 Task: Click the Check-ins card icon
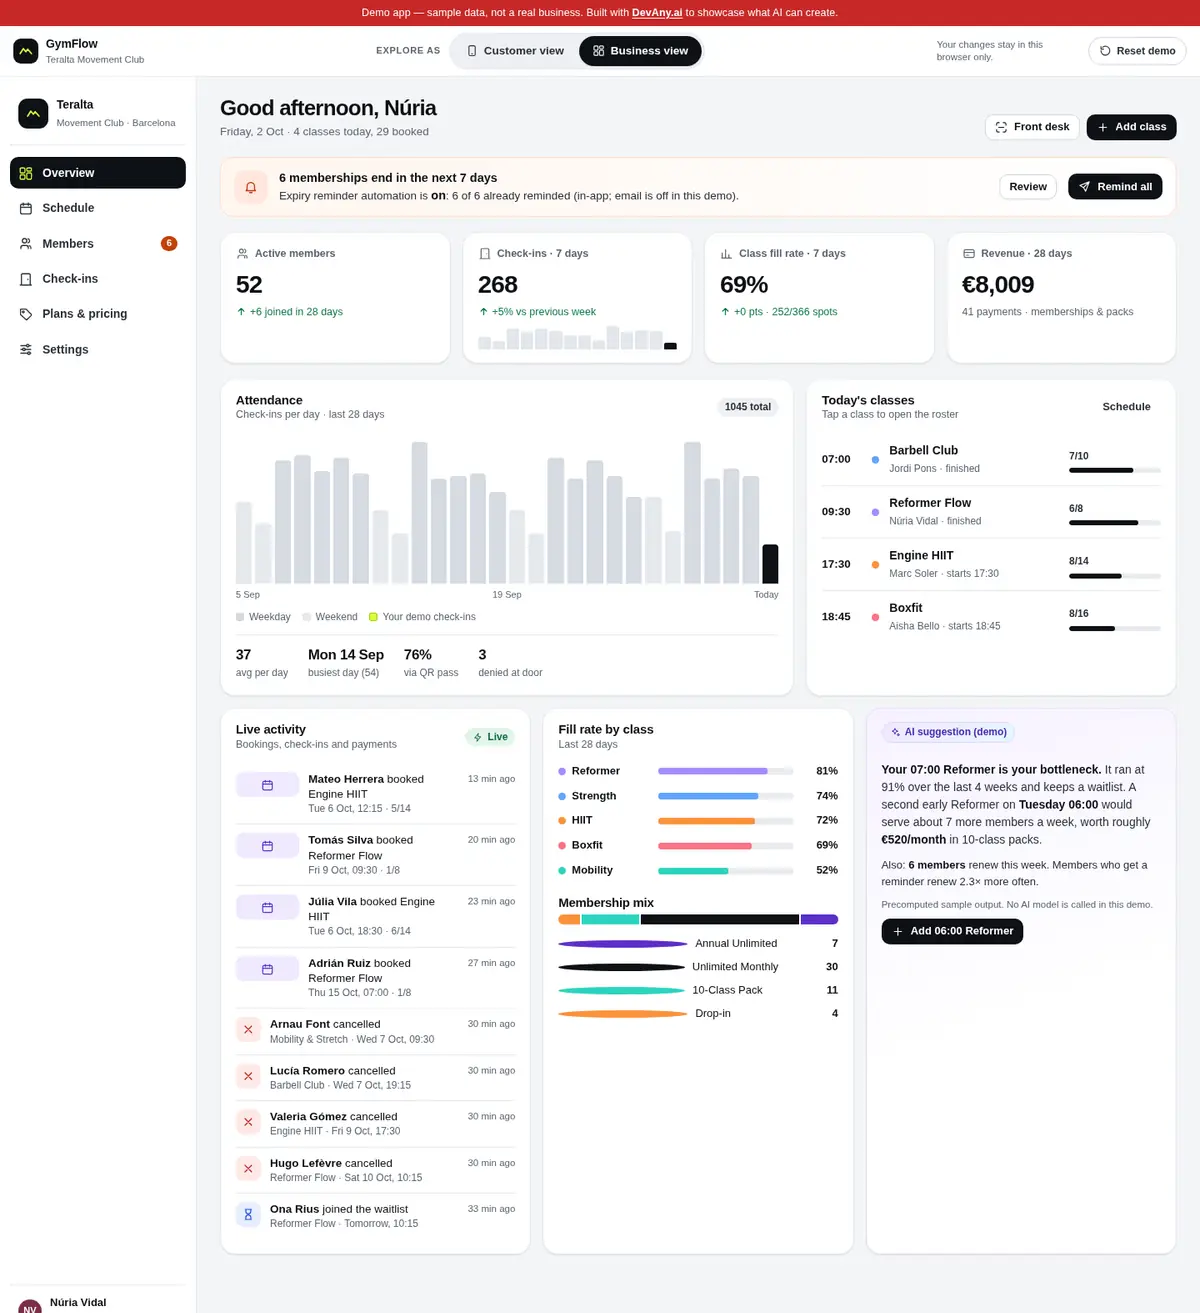pos(485,254)
